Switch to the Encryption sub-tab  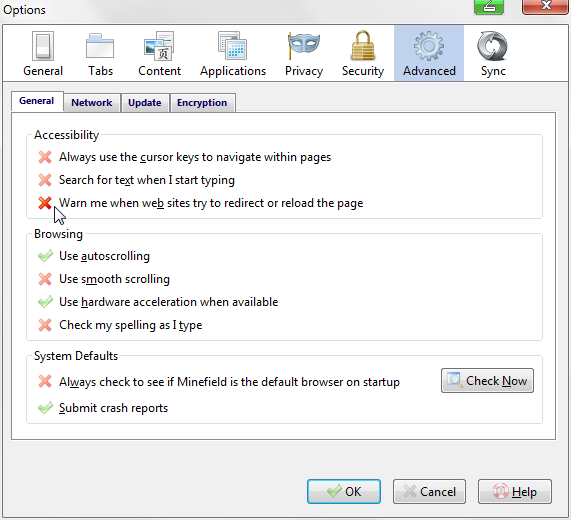[x=202, y=103]
